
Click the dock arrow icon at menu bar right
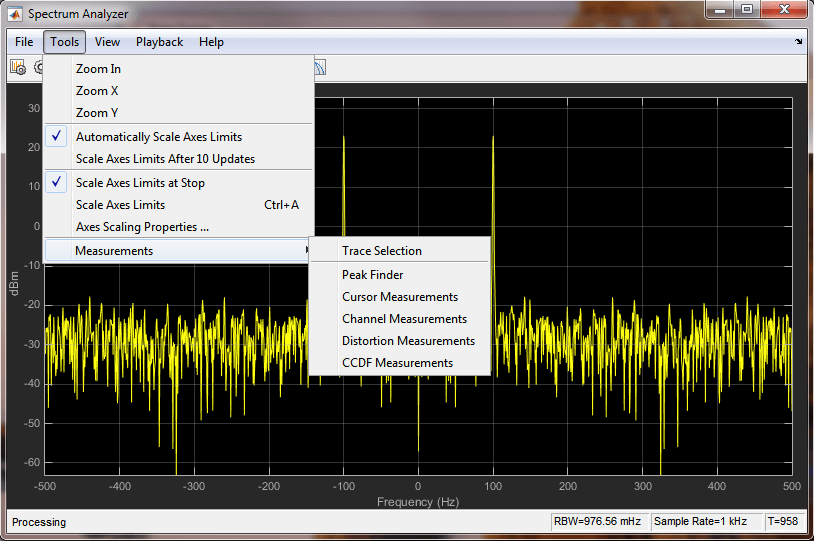tap(798, 42)
